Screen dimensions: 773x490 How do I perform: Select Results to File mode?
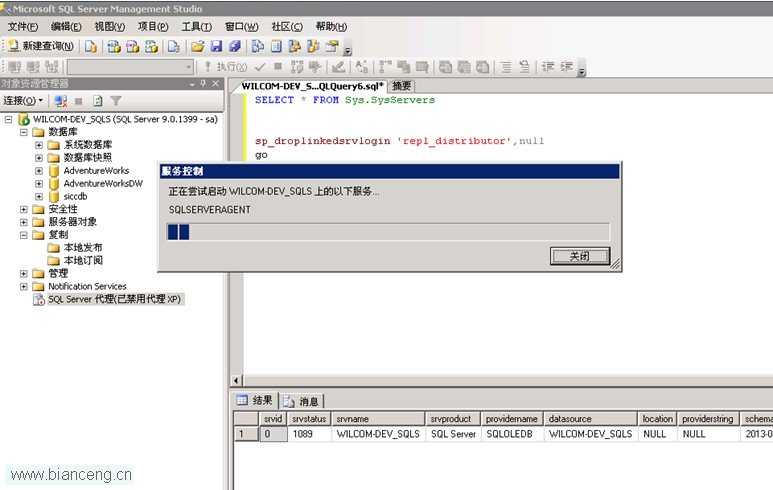tap(483, 67)
